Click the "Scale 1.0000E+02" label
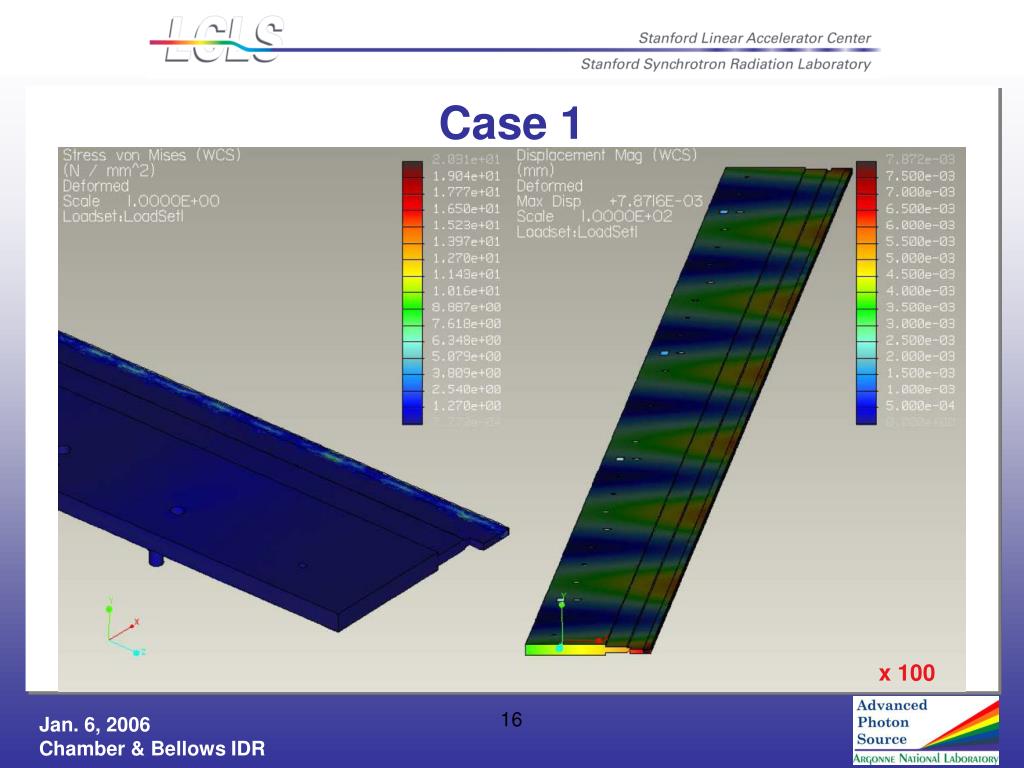This screenshot has width=1024, height=768. coord(594,216)
